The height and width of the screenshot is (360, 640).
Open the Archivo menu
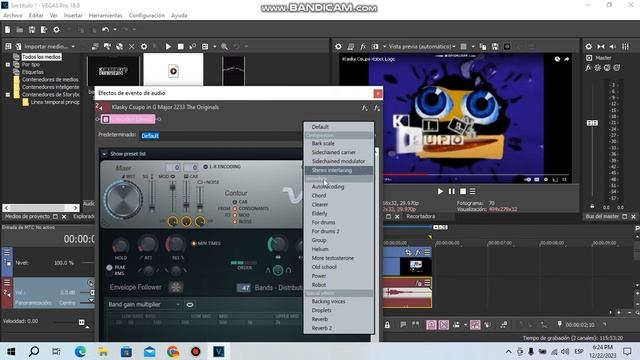(13, 16)
